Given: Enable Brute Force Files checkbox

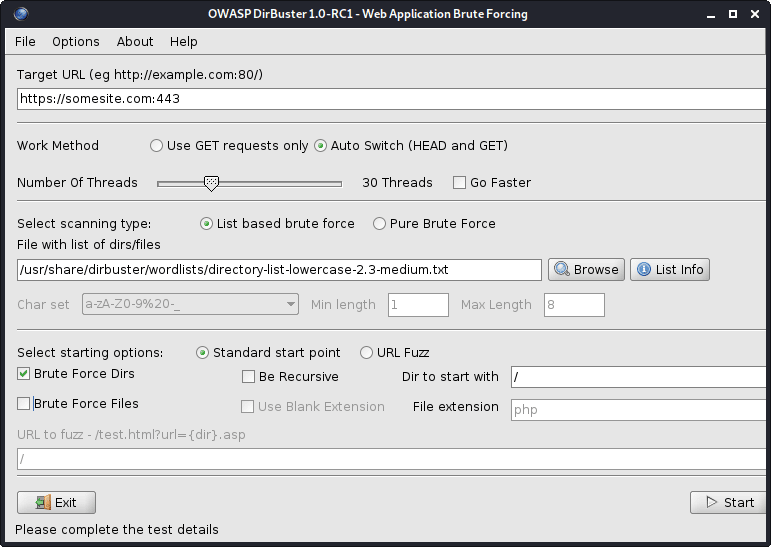Looking at the screenshot, I should point(24,404).
